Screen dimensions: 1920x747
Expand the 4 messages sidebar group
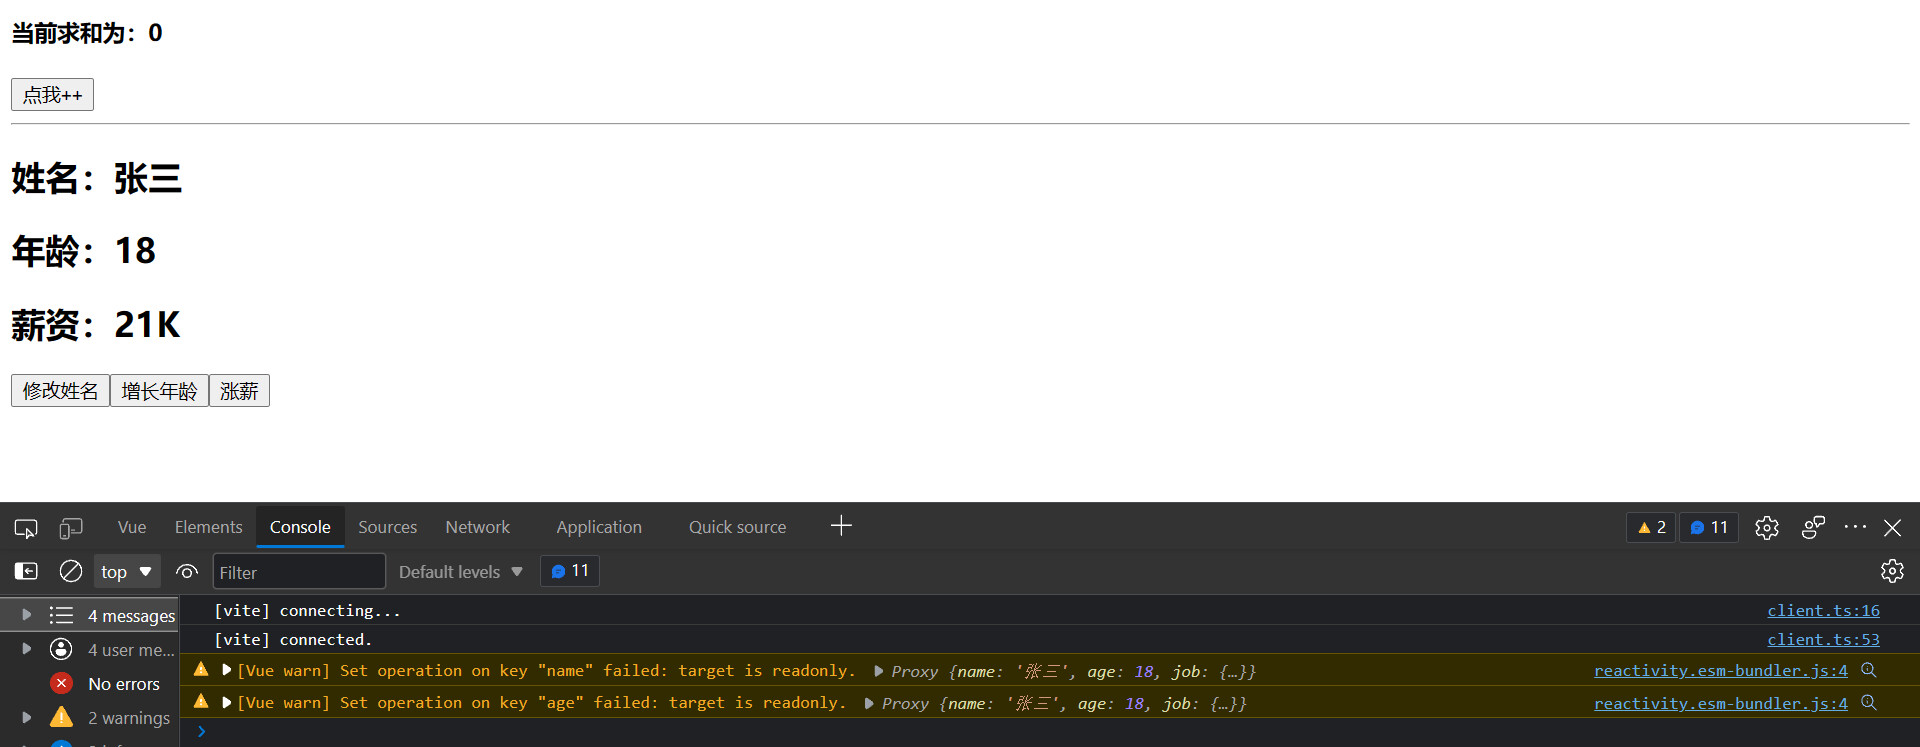pyautogui.click(x=27, y=615)
